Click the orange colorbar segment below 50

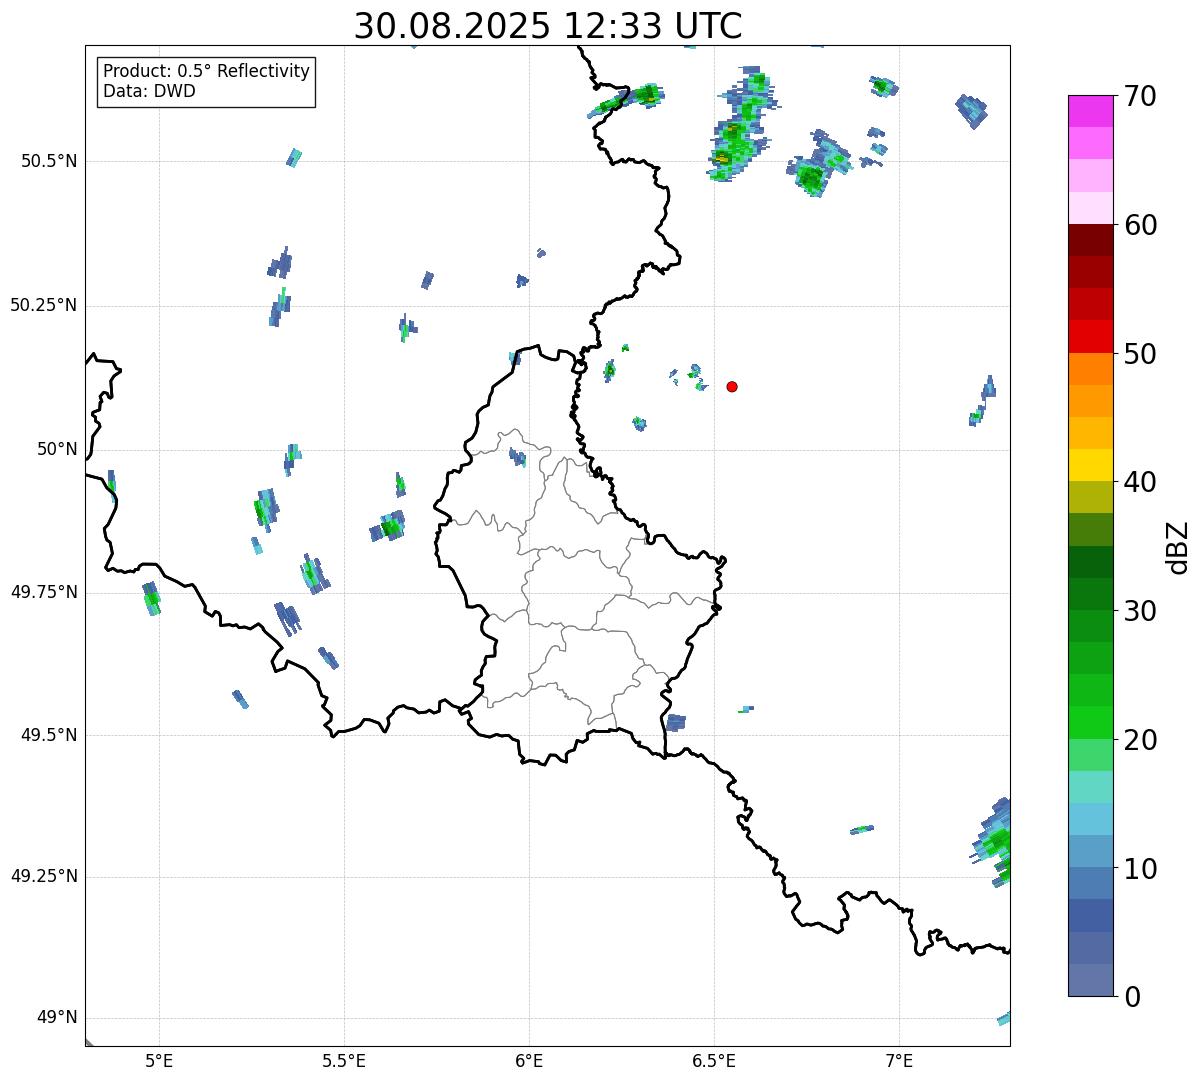click(1090, 369)
